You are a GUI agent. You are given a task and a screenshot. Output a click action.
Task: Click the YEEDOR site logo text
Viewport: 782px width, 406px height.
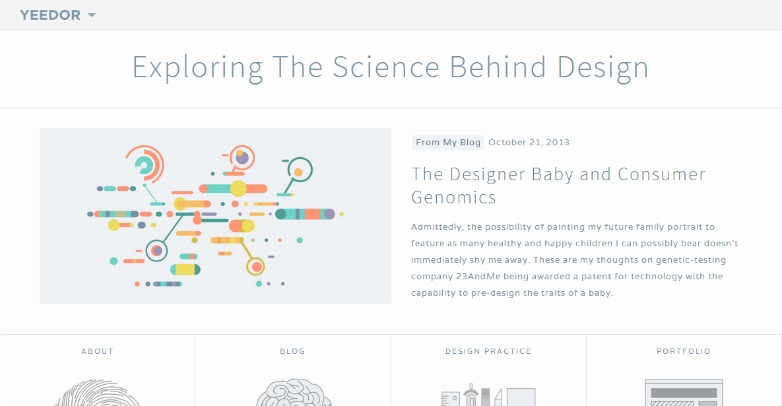pyautogui.click(x=50, y=15)
